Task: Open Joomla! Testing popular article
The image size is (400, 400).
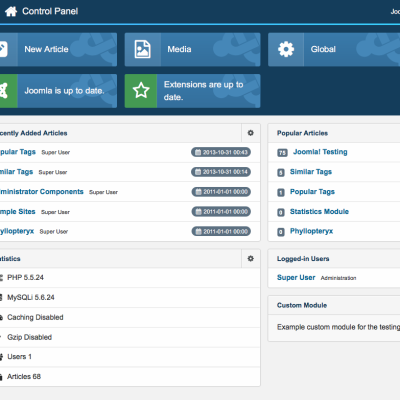Action: click(x=320, y=152)
